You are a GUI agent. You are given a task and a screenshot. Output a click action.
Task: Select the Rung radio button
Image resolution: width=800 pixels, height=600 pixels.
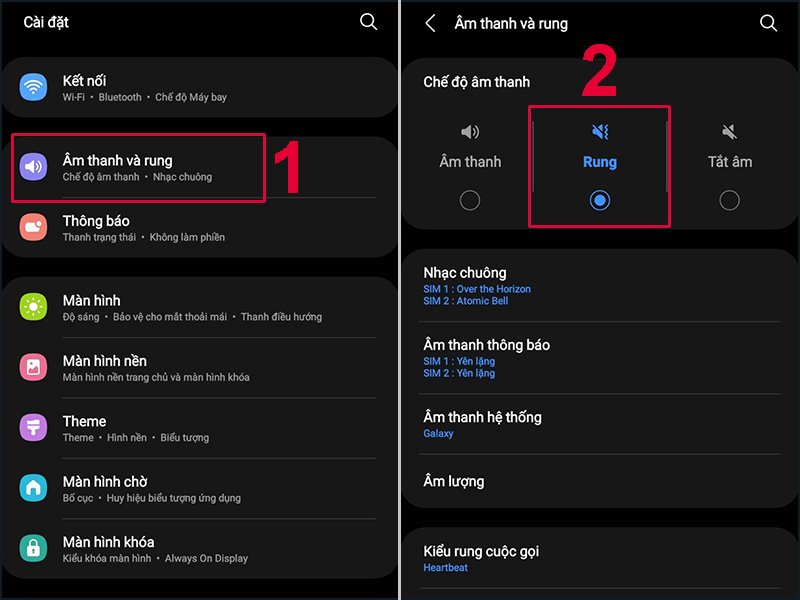599,201
